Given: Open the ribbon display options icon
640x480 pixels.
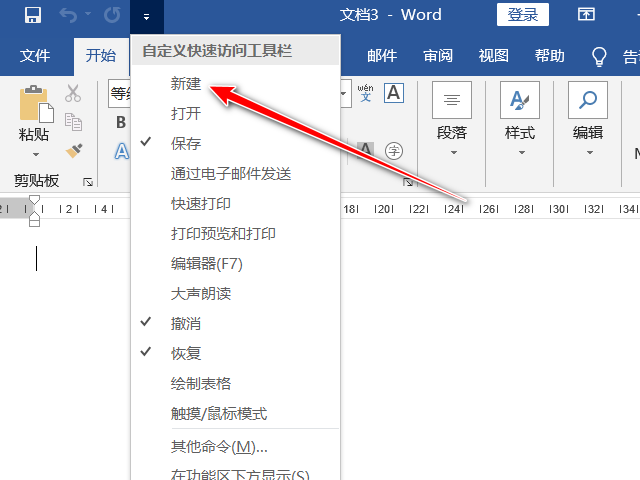Looking at the screenshot, I should [586, 15].
